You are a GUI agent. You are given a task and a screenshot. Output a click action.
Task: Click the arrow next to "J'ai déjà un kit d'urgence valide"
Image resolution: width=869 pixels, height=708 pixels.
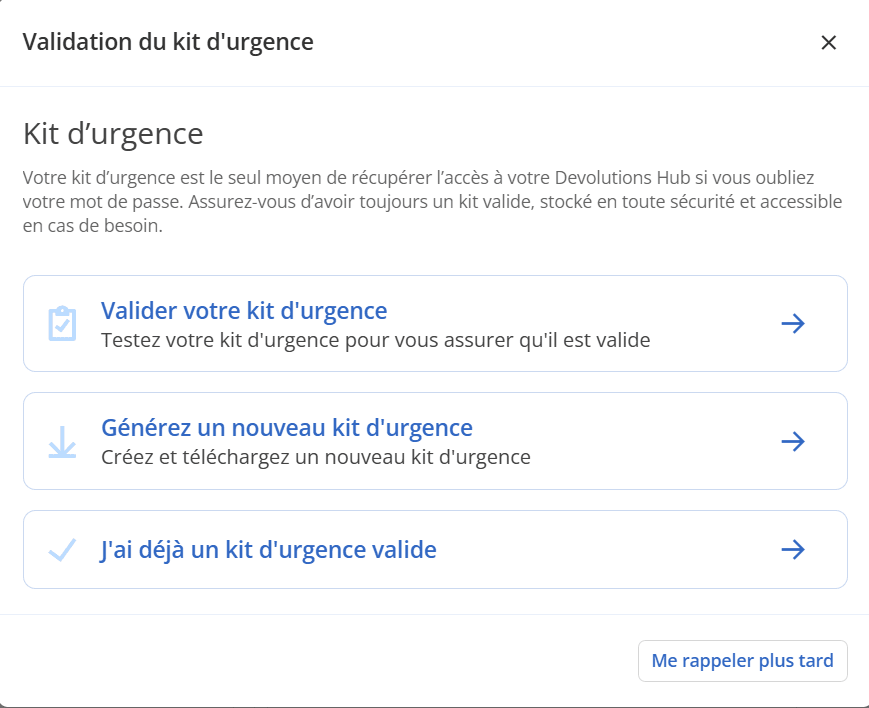[794, 548]
